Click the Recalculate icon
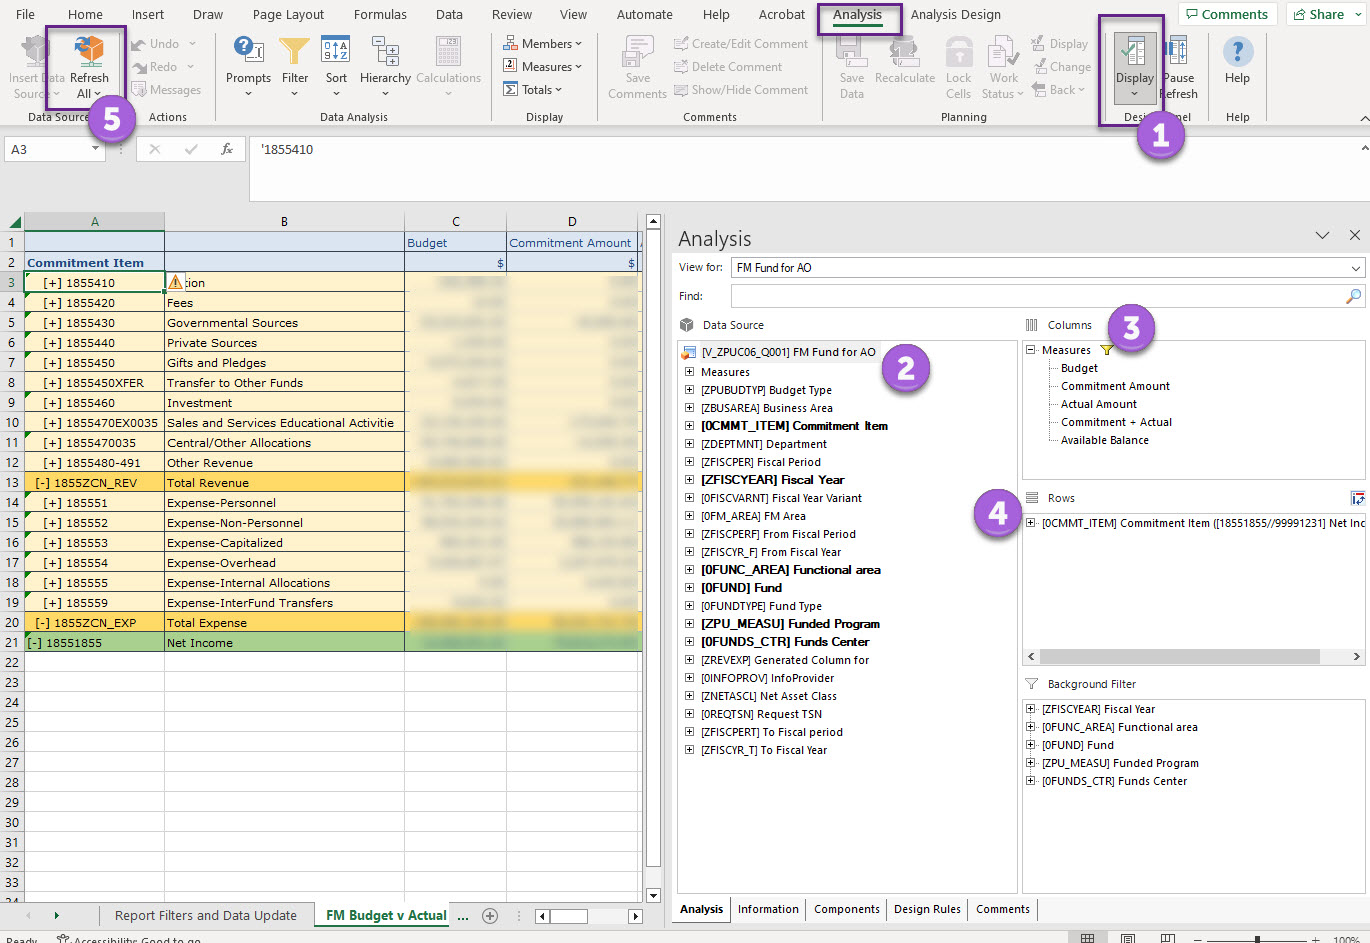 (x=905, y=60)
